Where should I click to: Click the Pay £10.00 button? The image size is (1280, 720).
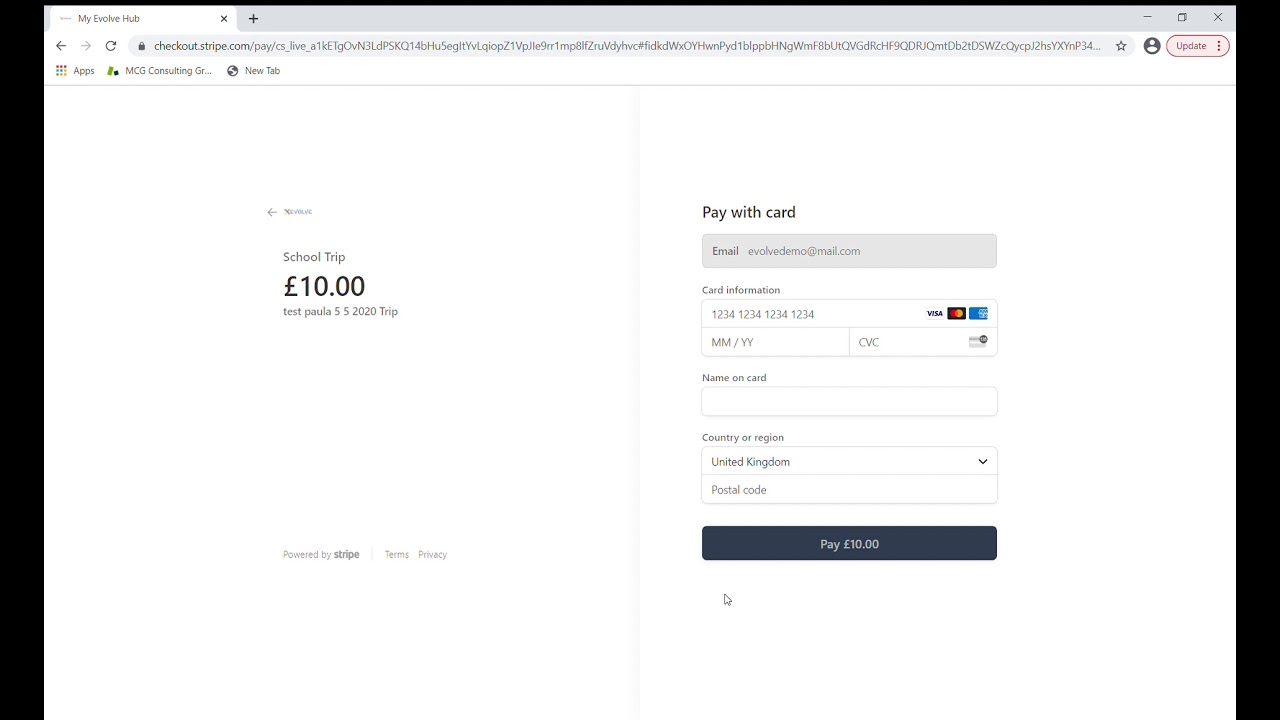849,544
